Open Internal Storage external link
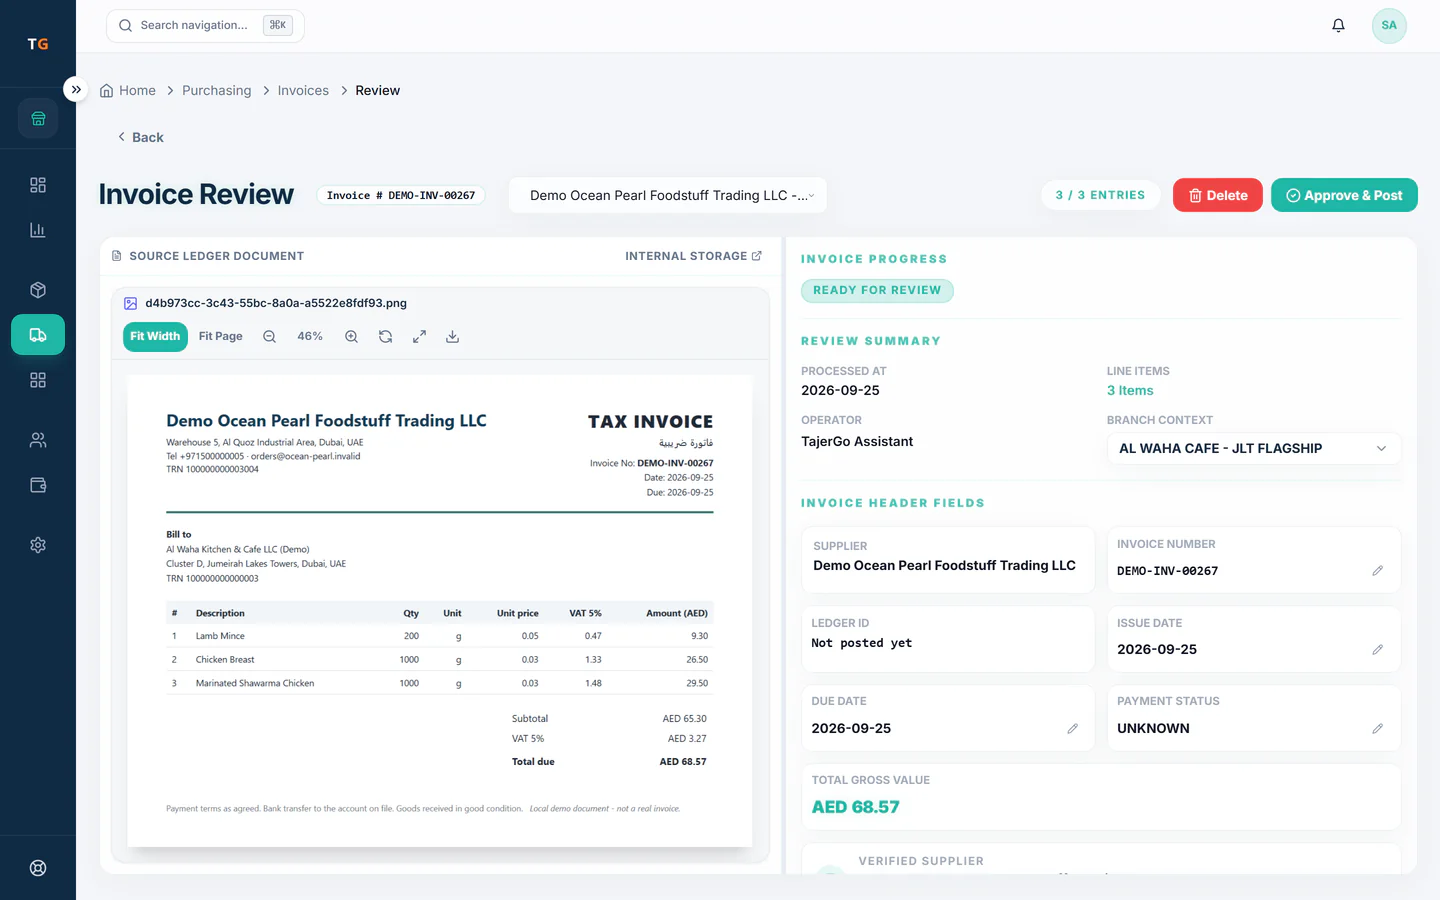The width and height of the screenshot is (1440, 900). click(693, 256)
